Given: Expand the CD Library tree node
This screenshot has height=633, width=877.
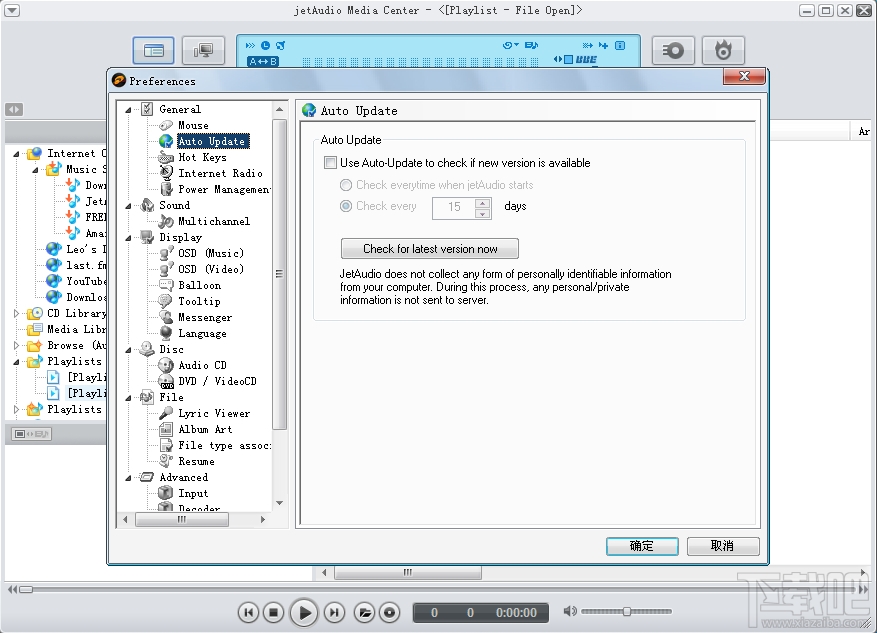Looking at the screenshot, I should 18,313.
